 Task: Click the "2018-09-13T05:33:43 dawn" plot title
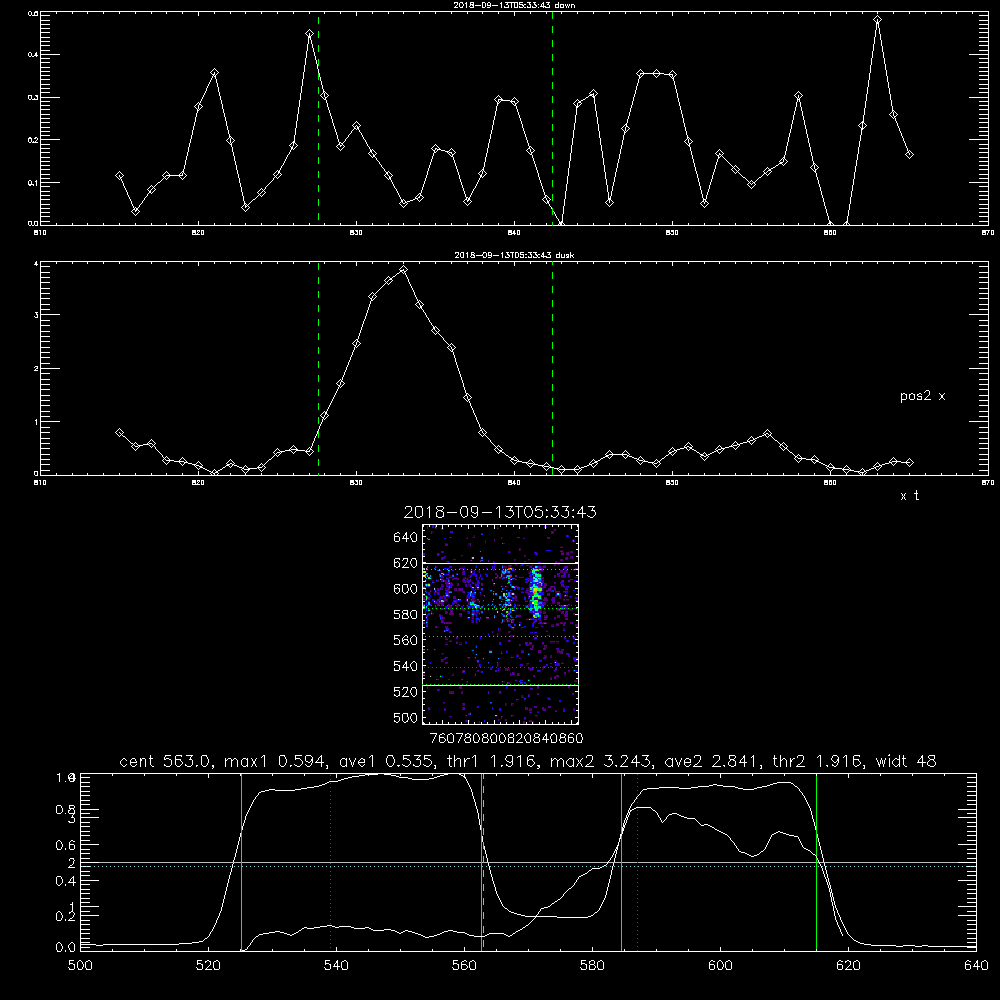click(514, 4)
